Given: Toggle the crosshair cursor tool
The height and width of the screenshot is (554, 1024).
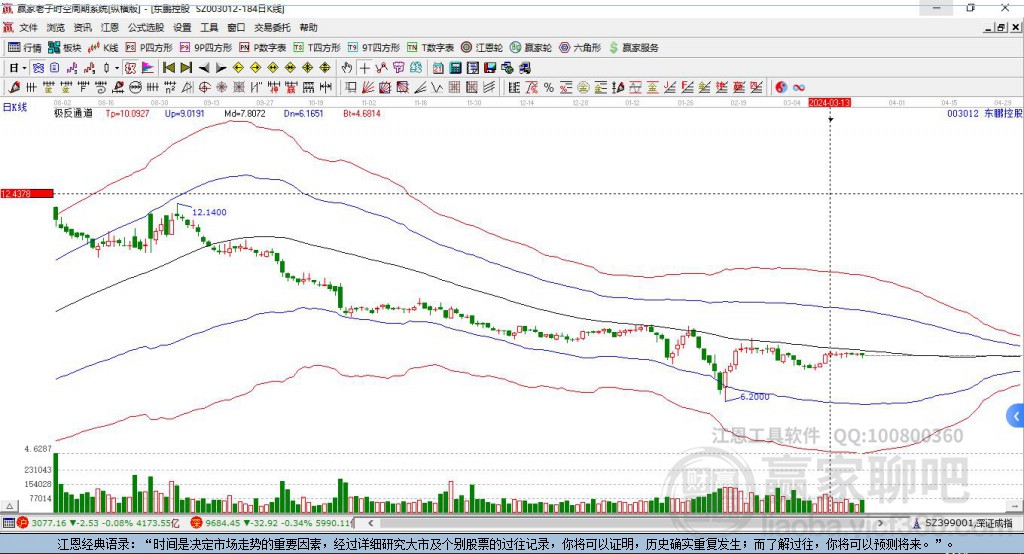Looking at the screenshot, I should pyautogui.click(x=364, y=68).
